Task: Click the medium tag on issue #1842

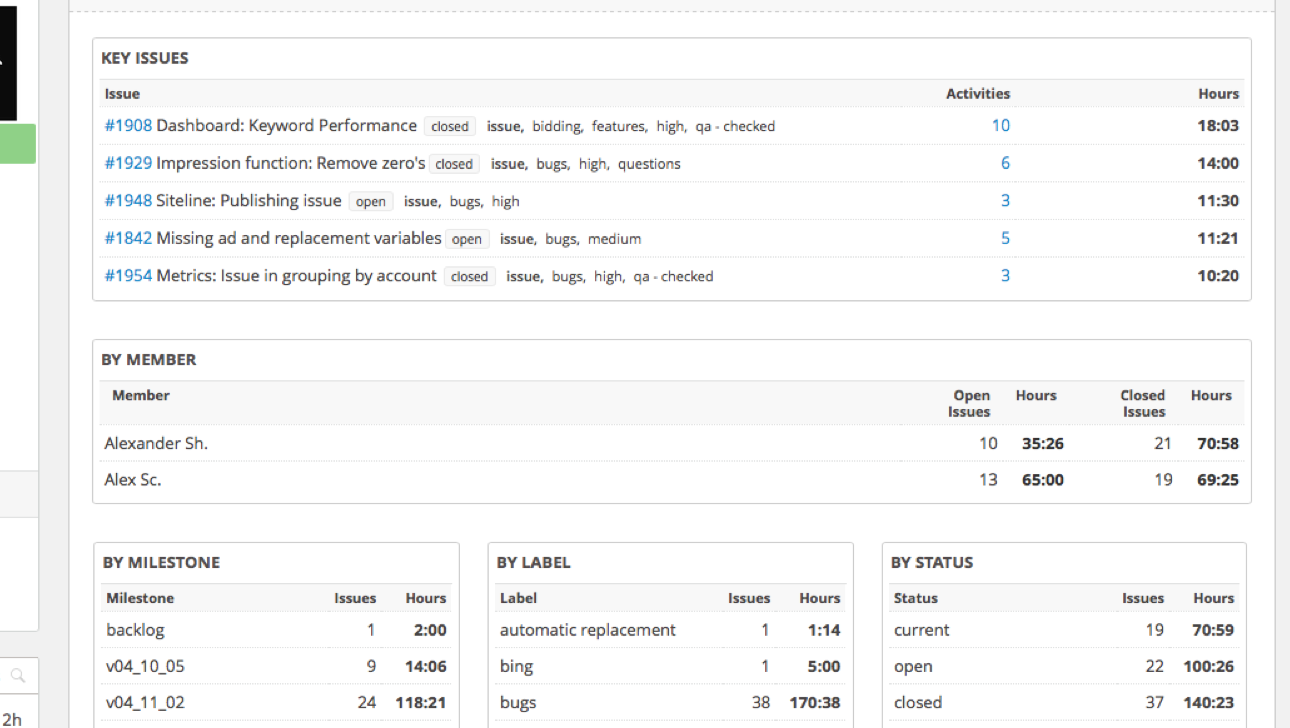Action: (x=615, y=239)
